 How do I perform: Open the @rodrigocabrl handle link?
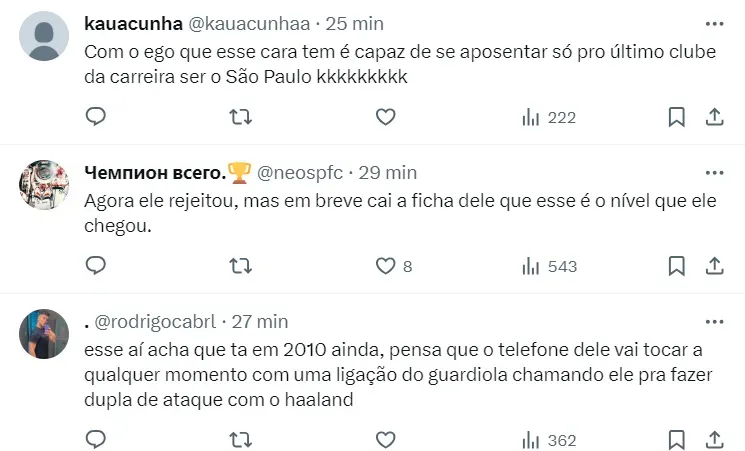[157, 321]
